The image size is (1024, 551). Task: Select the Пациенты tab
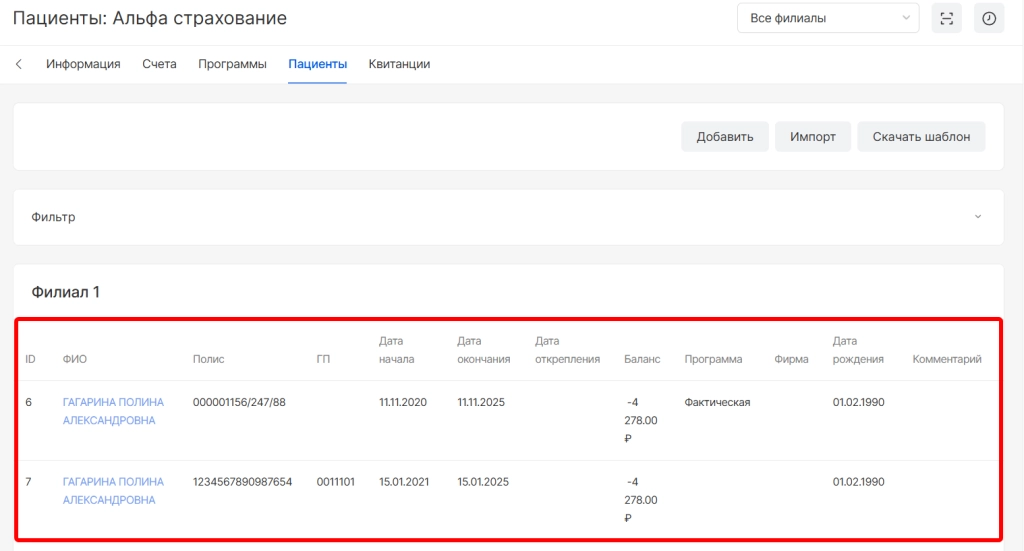[317, 64]
